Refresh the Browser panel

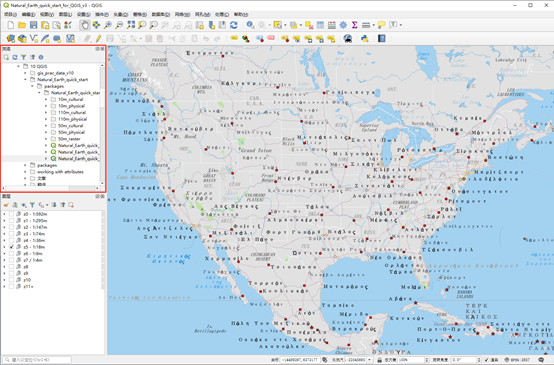point(15,57)
